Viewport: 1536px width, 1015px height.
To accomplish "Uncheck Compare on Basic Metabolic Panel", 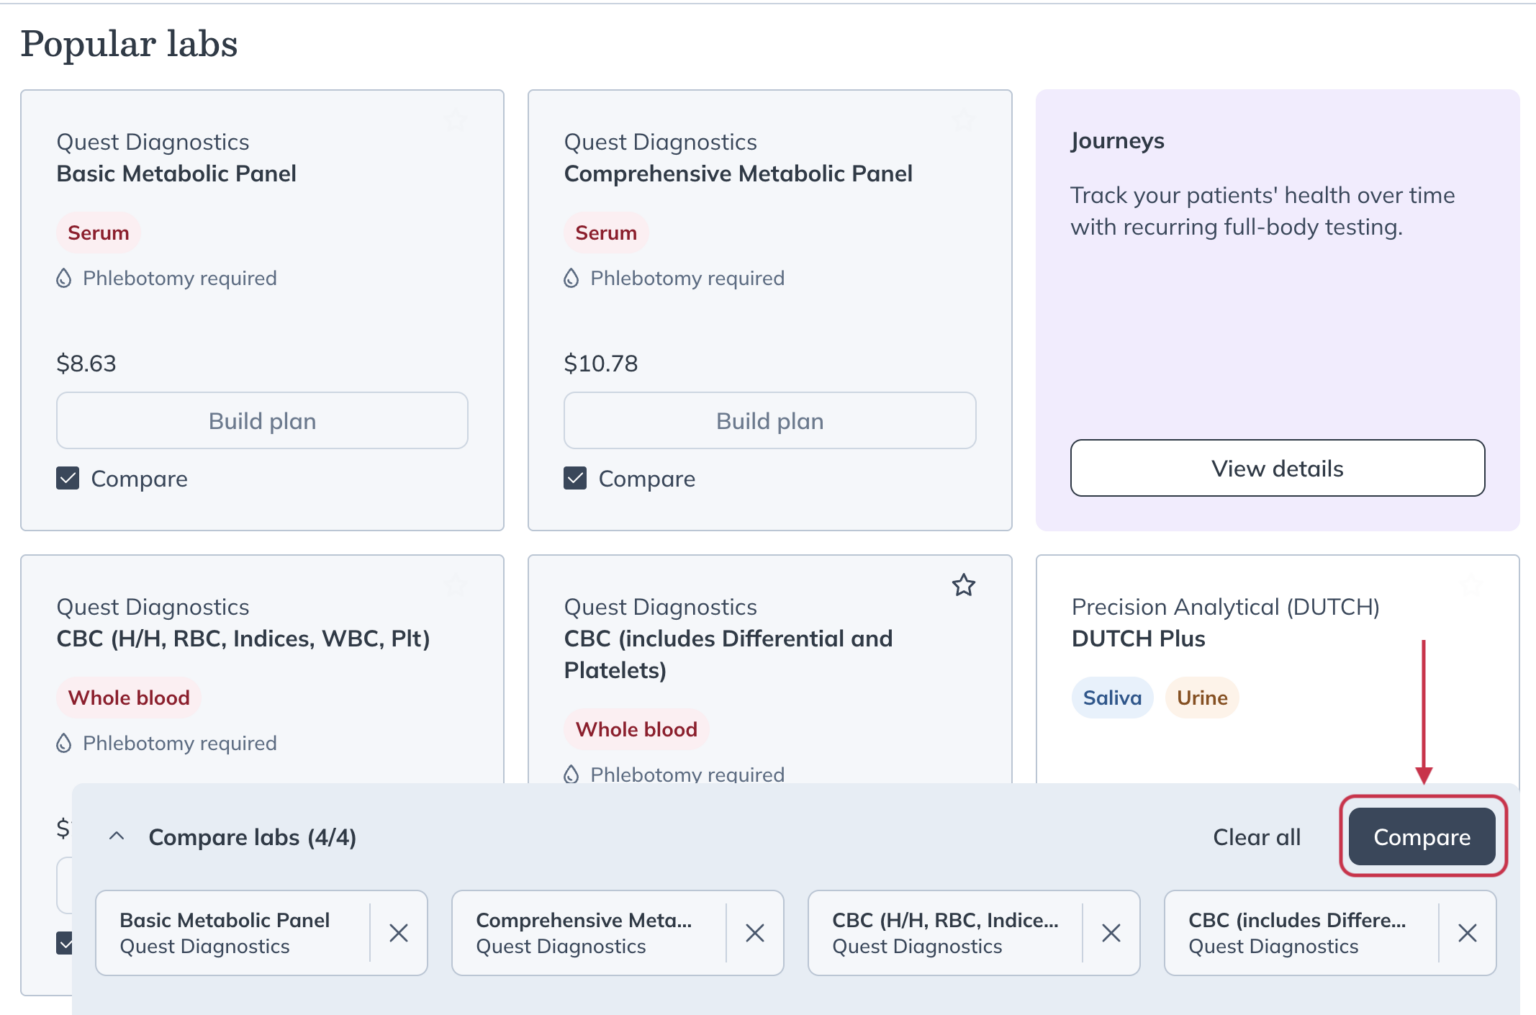I will tap(67, 478).
